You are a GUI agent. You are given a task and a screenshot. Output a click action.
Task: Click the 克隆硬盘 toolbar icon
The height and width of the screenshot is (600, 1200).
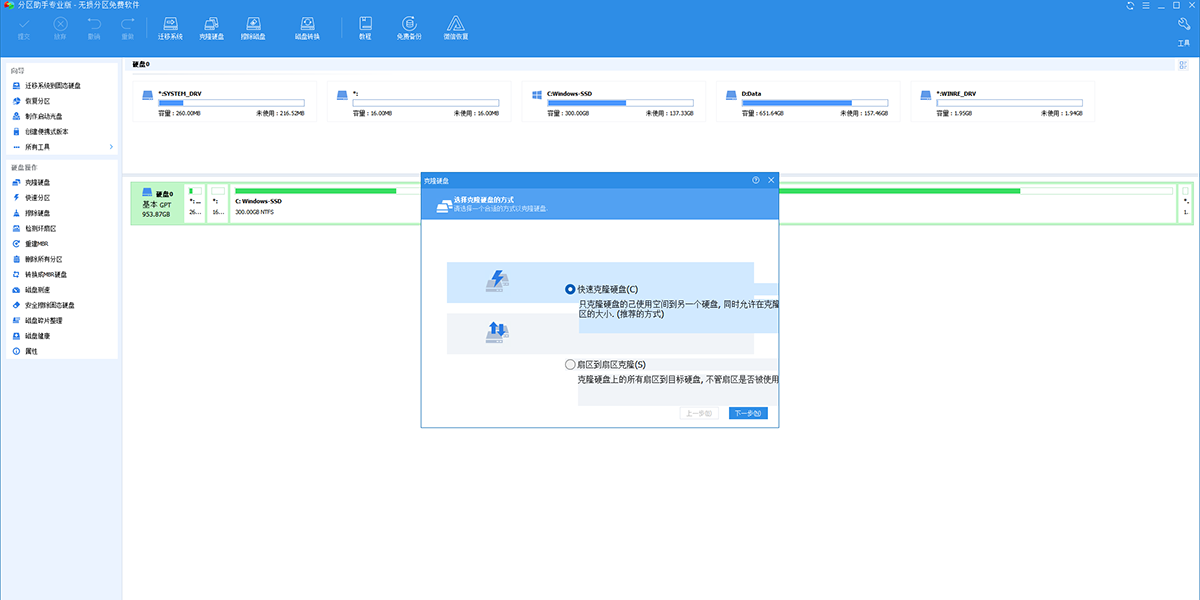coord(212,27)
